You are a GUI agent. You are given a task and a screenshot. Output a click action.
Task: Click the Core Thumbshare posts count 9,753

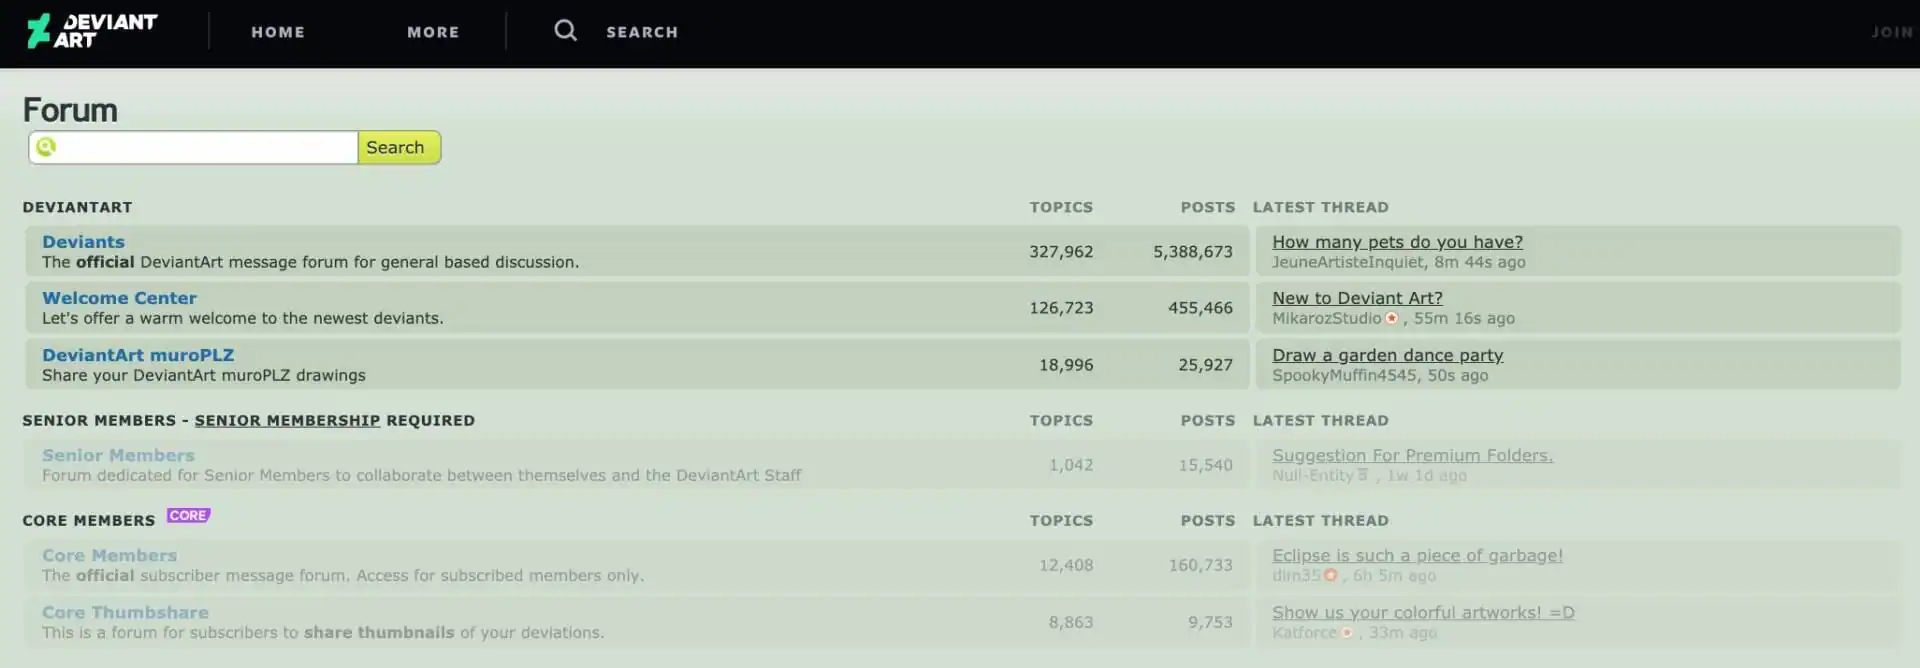pos(1210,622)
